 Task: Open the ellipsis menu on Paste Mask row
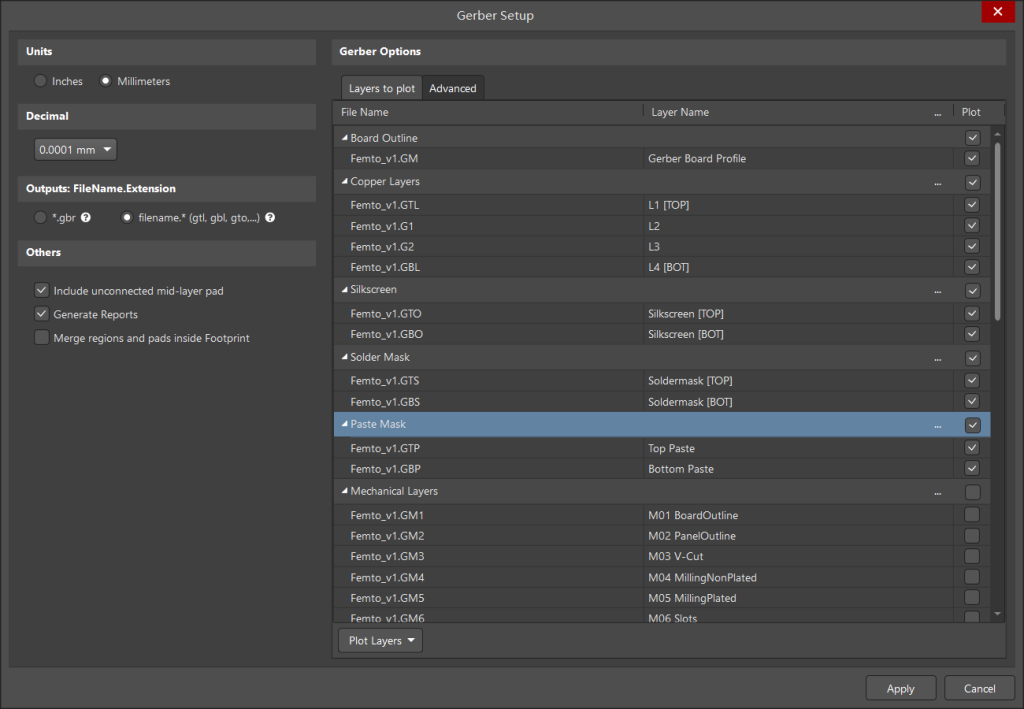(x=938, y=425)
